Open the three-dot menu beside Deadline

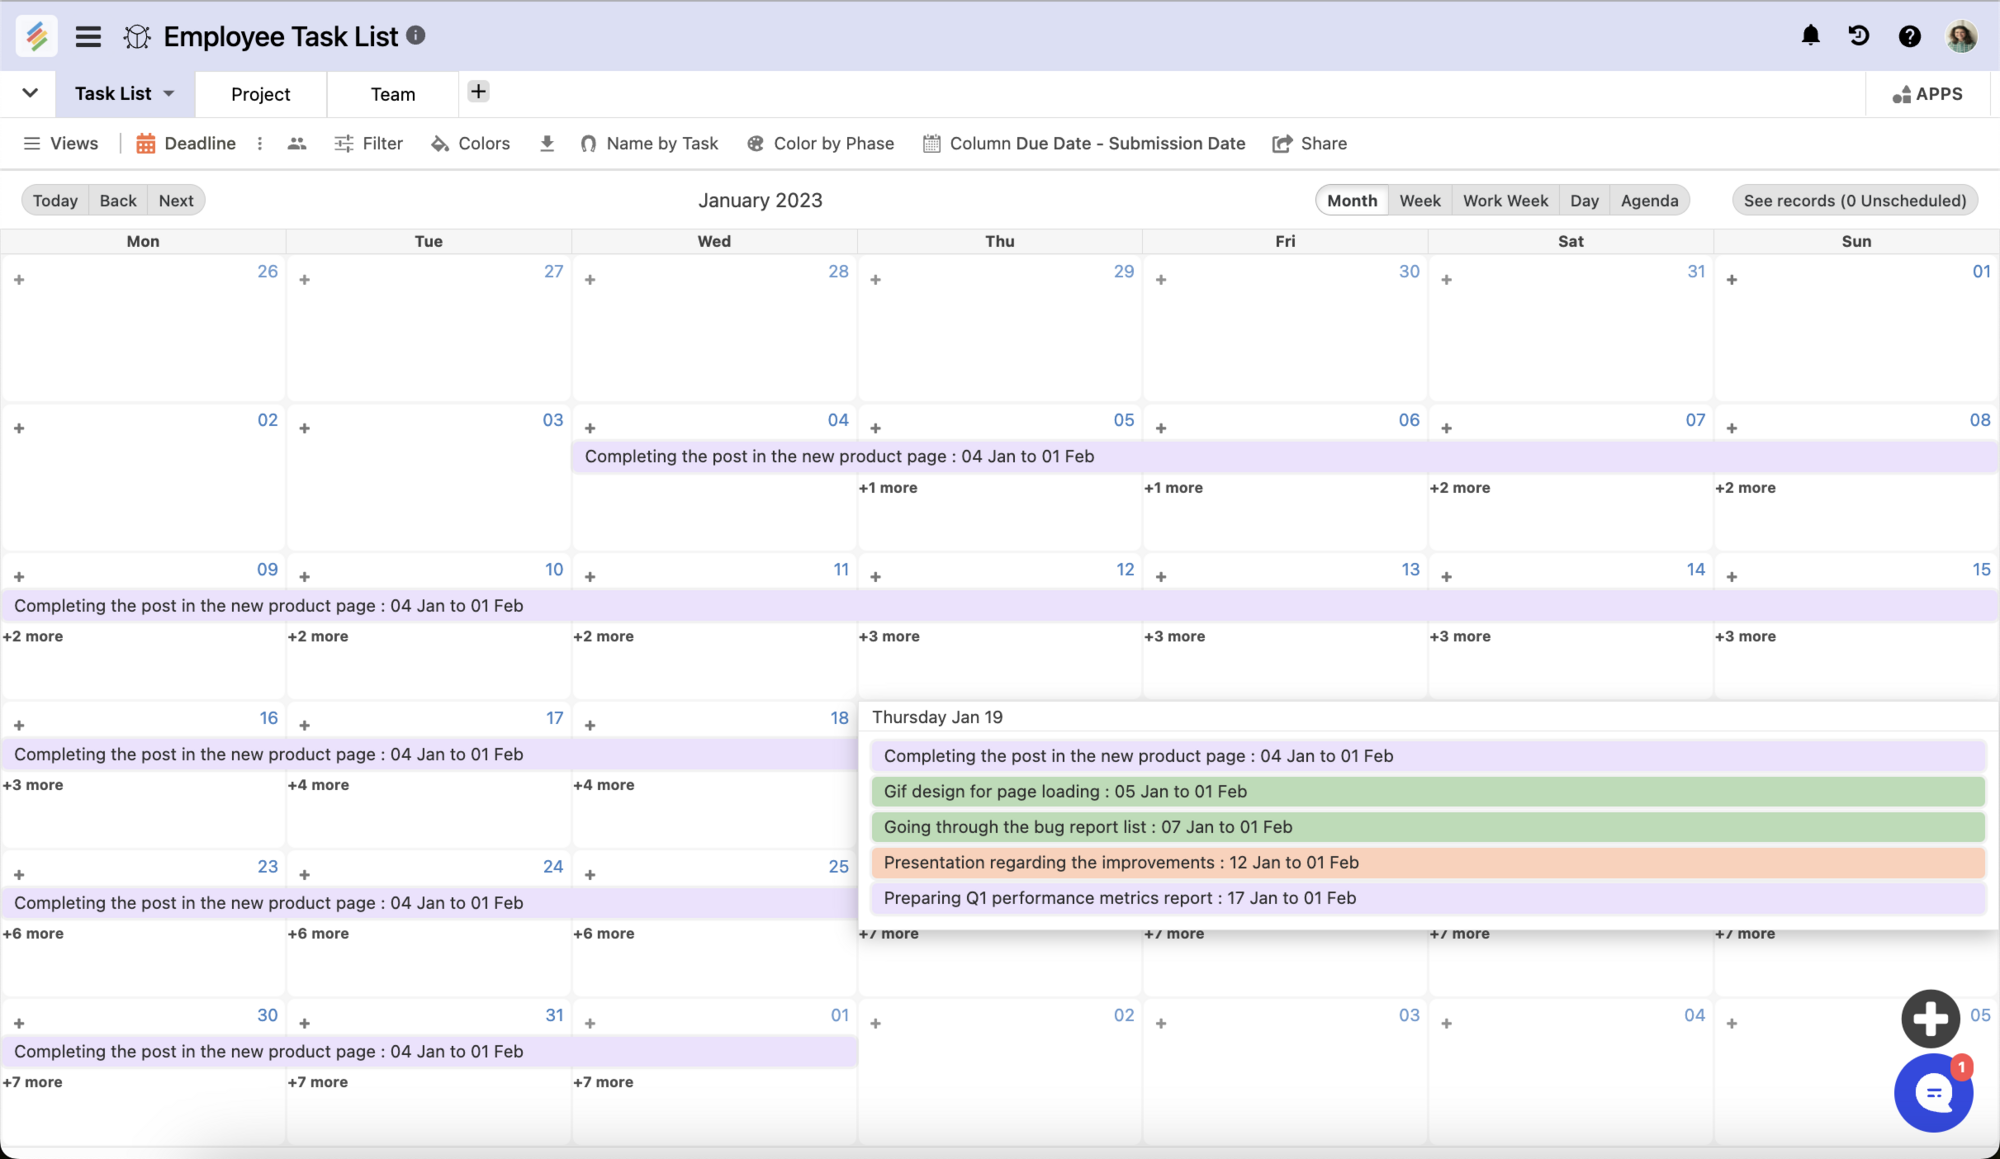click(259, 143)
